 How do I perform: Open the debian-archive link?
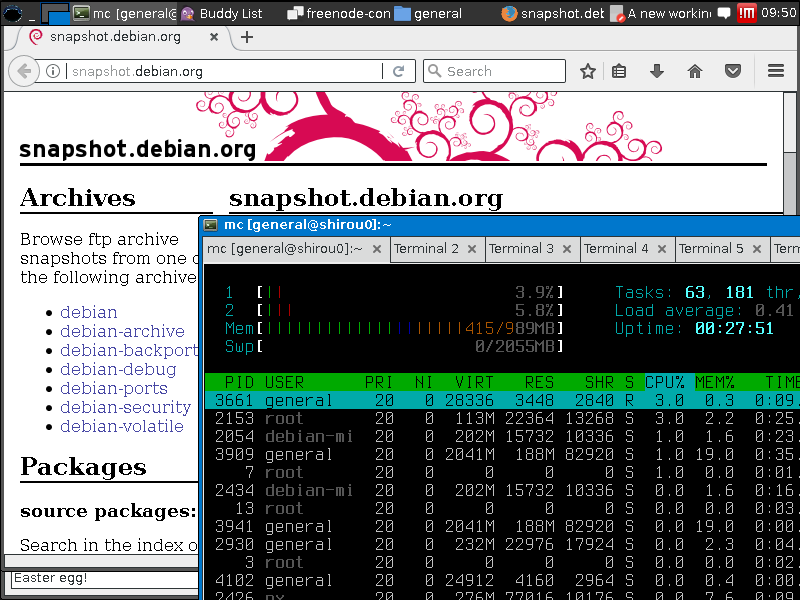pyautogui.click(x=122, y=331)
